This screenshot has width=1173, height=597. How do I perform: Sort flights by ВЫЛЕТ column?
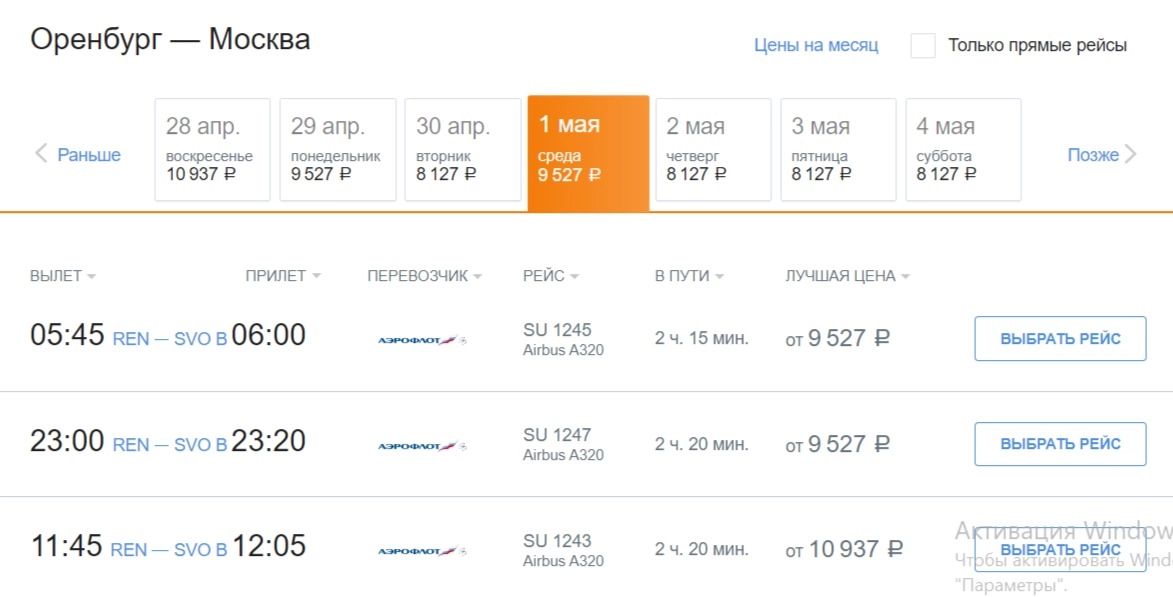tap(62, 276)
